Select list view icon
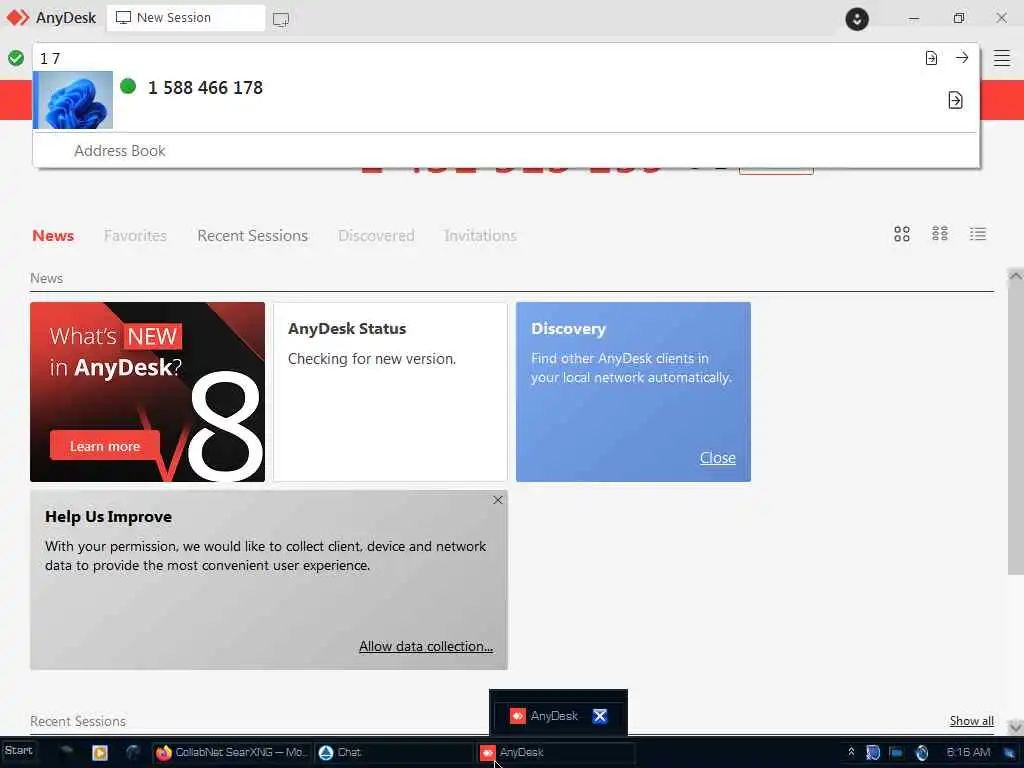 point(978,234)
